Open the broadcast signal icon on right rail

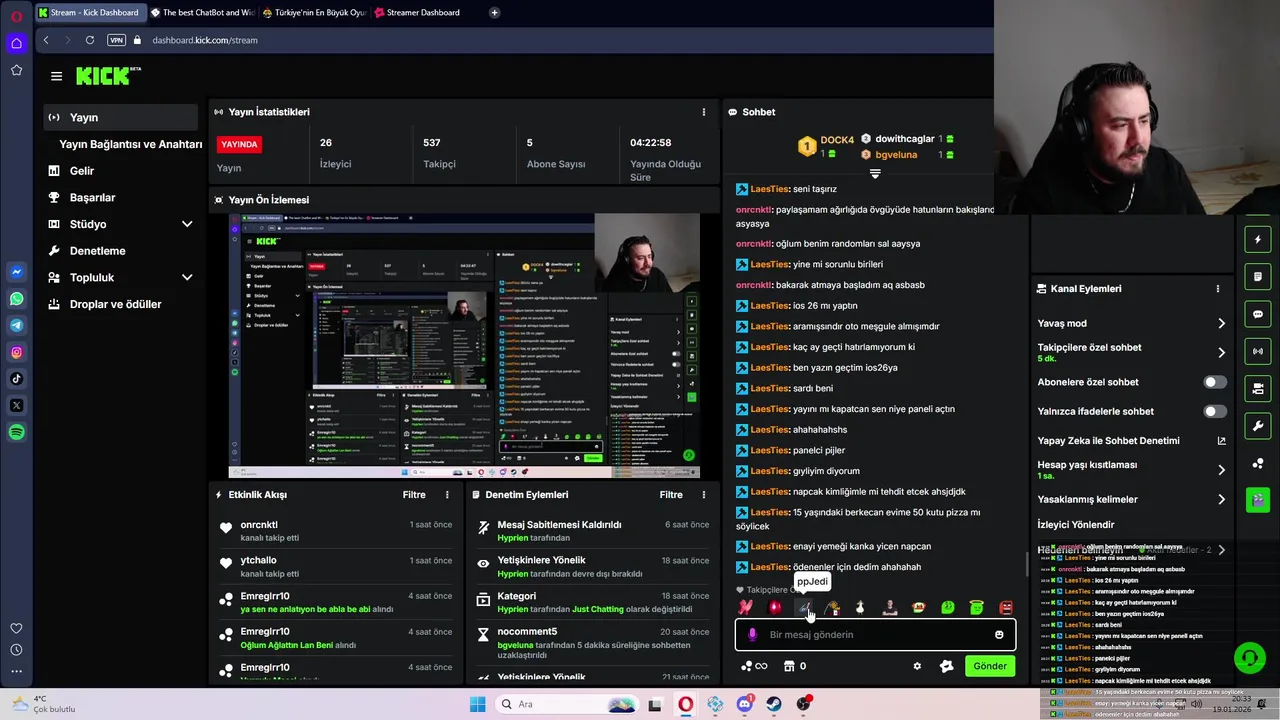coord(1258,351)
